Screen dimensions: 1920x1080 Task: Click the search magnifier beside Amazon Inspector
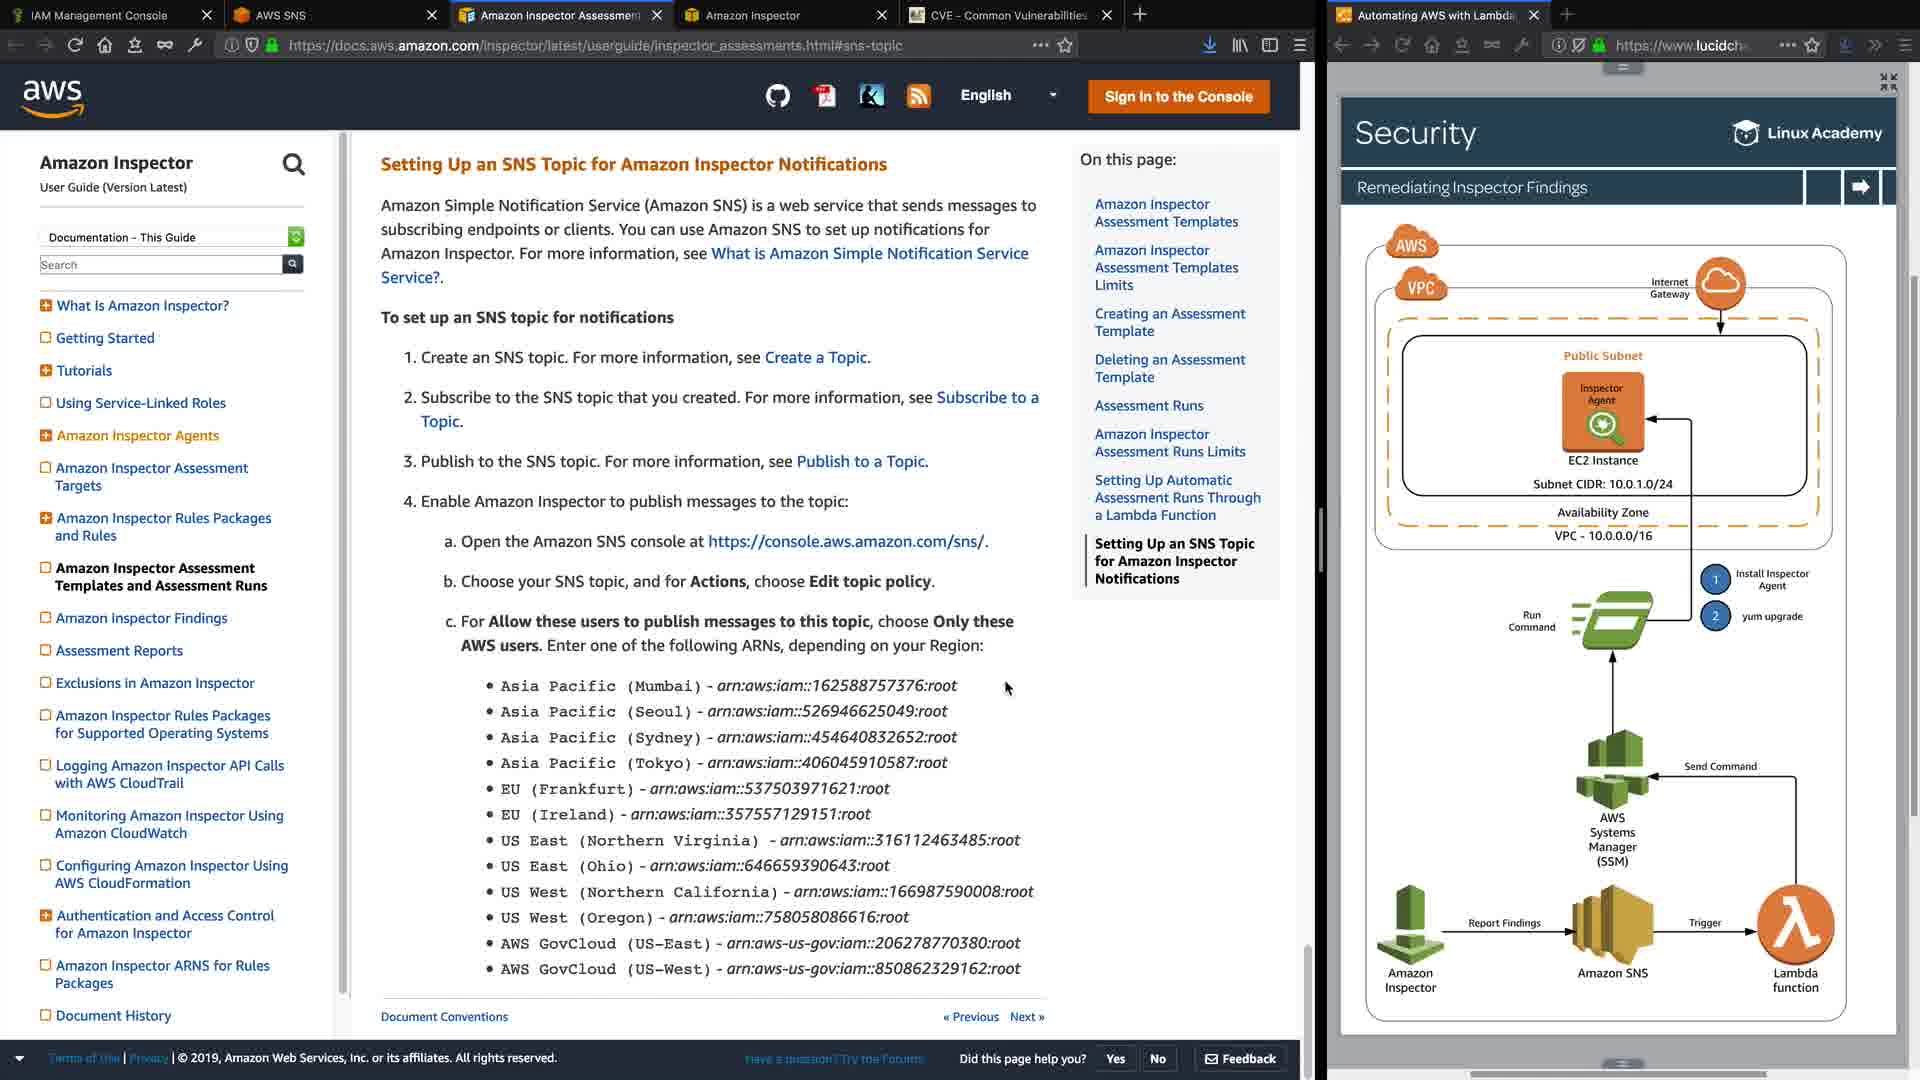[x=293, y=164]
